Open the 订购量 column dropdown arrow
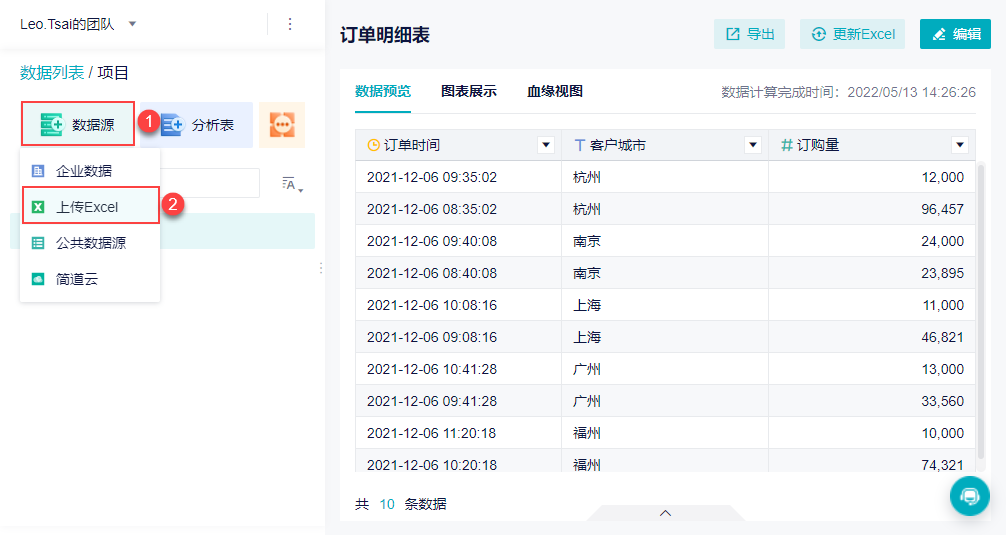 click(x=960, y=145)
